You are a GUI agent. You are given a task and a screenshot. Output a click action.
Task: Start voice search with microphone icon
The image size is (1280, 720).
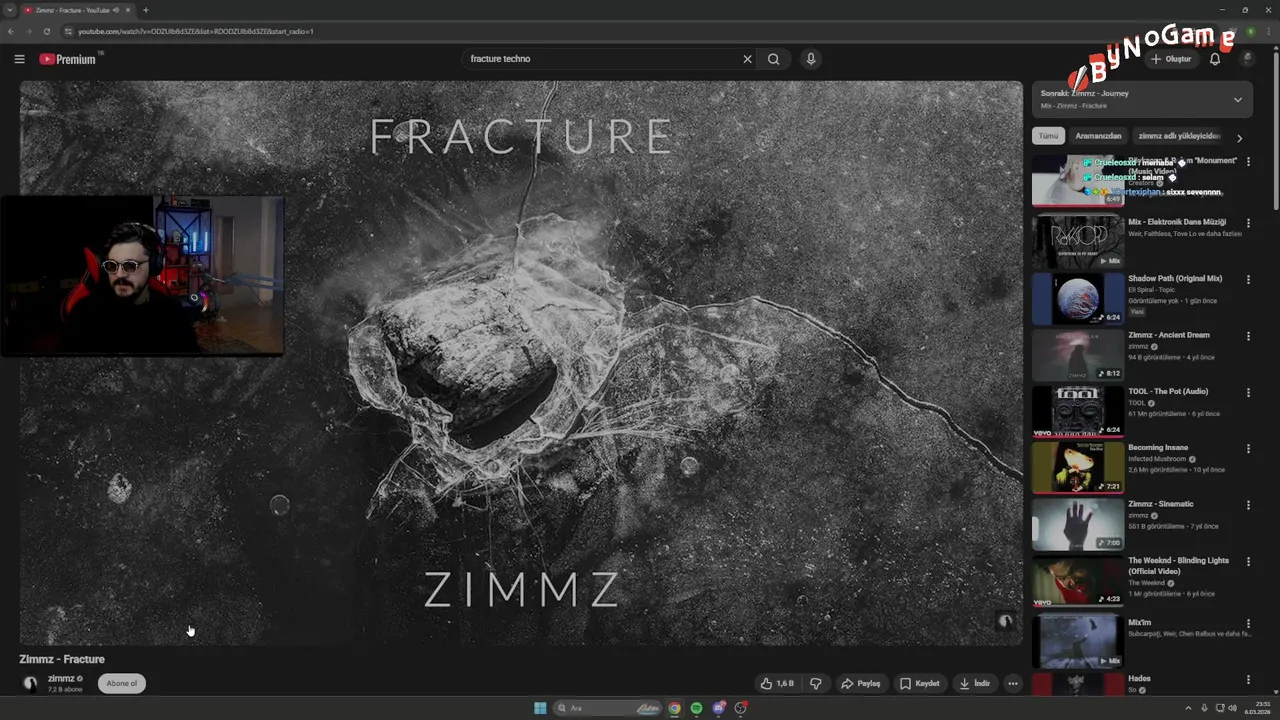(811, 59)
